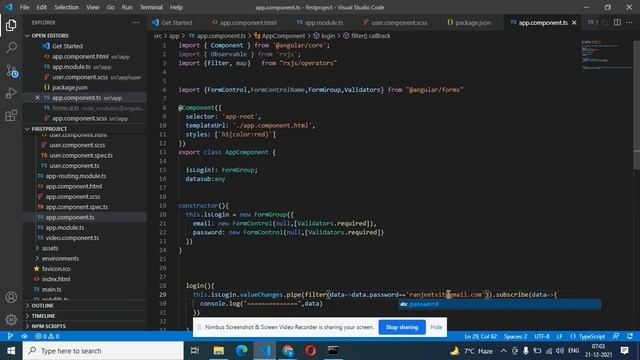Image resolution: width=640 pixels, height=360 pixels.
Task: Open video.component.ts in file tree
Action: tap(72, 238)
